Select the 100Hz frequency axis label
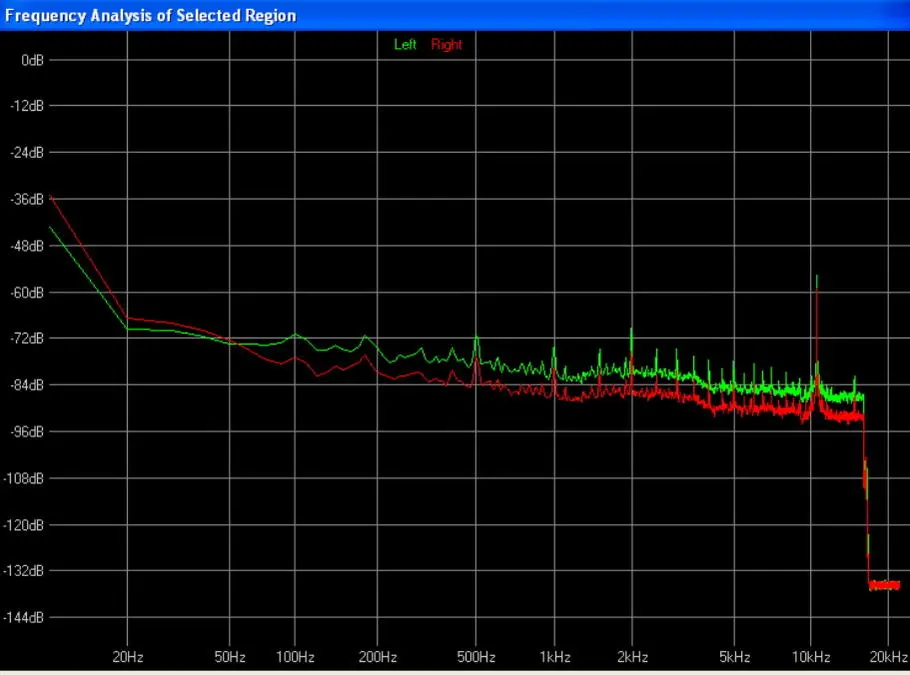 coord(294,657)
